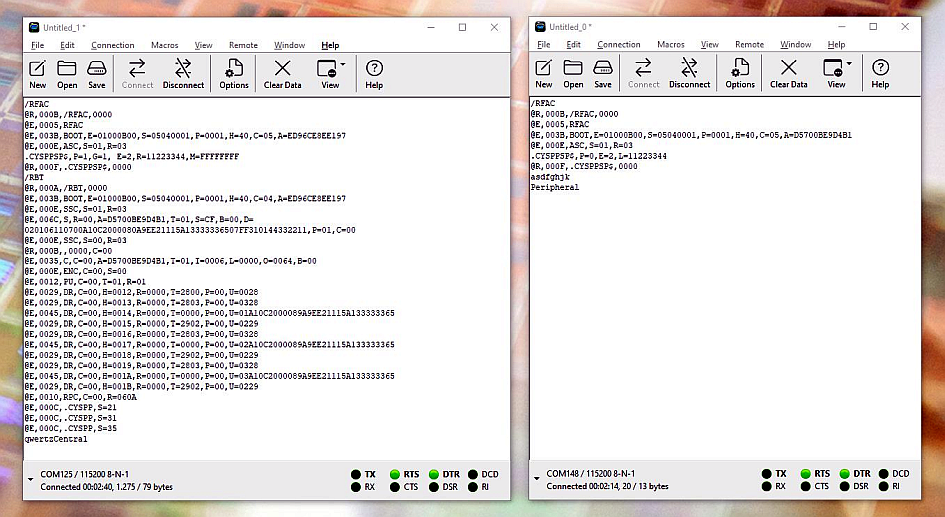Toggle the RTS indicator in Untitled_1 status bar
This screenshot has height=517, width=945.
click(x=396, y=474)
